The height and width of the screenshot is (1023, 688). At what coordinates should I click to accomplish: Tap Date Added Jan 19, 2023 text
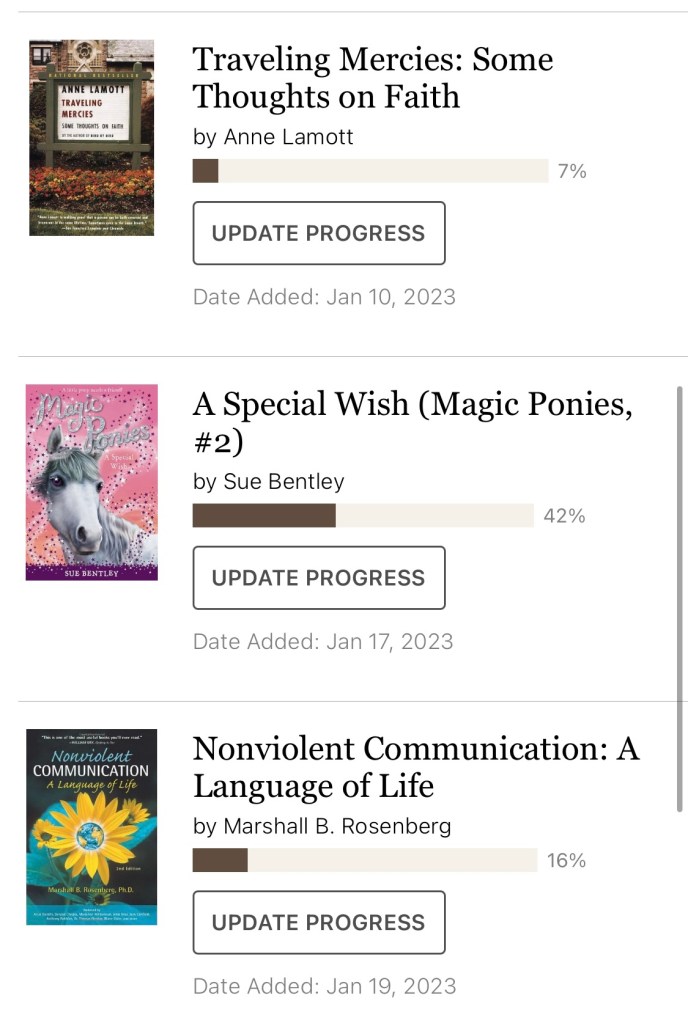(x=323, y=986)
